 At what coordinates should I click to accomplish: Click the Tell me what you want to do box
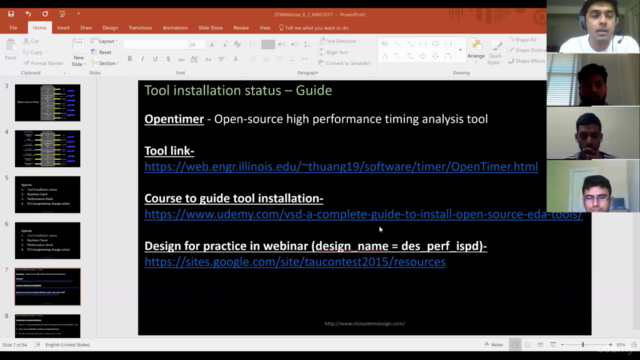(x=313, y=28)
